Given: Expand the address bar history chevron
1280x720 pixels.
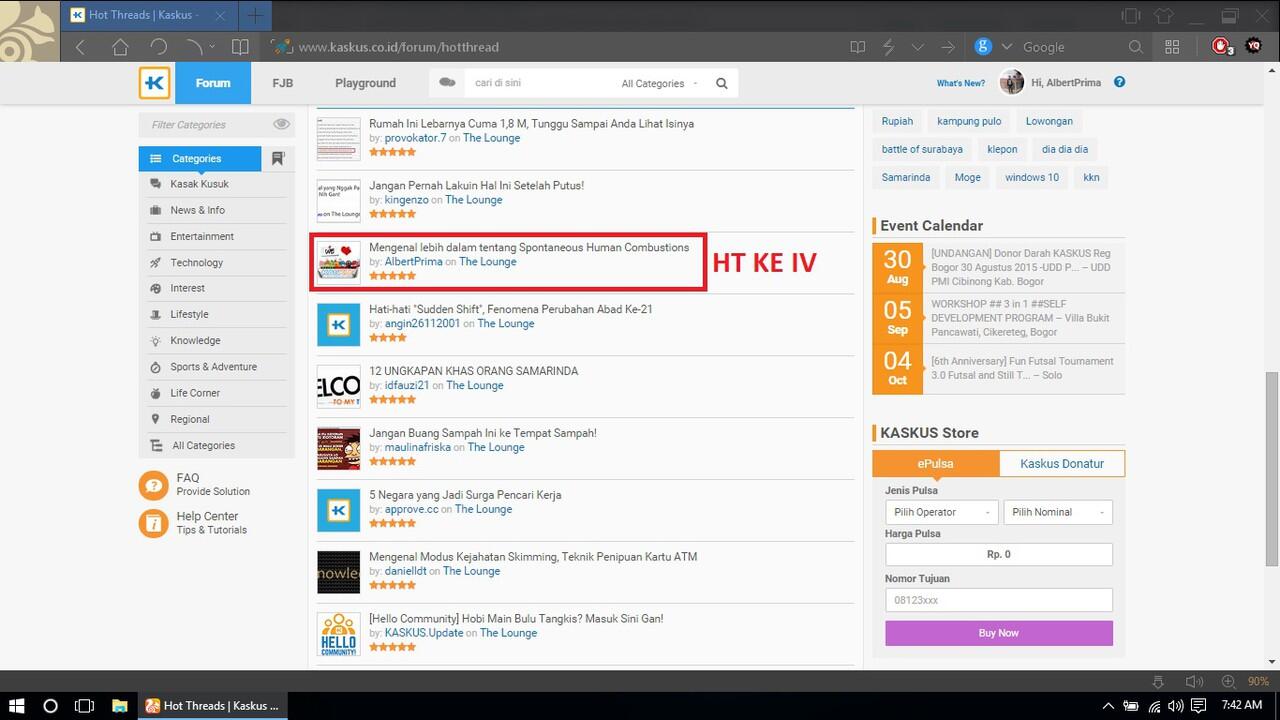Looking at the screenshot, I should point(917,47).
